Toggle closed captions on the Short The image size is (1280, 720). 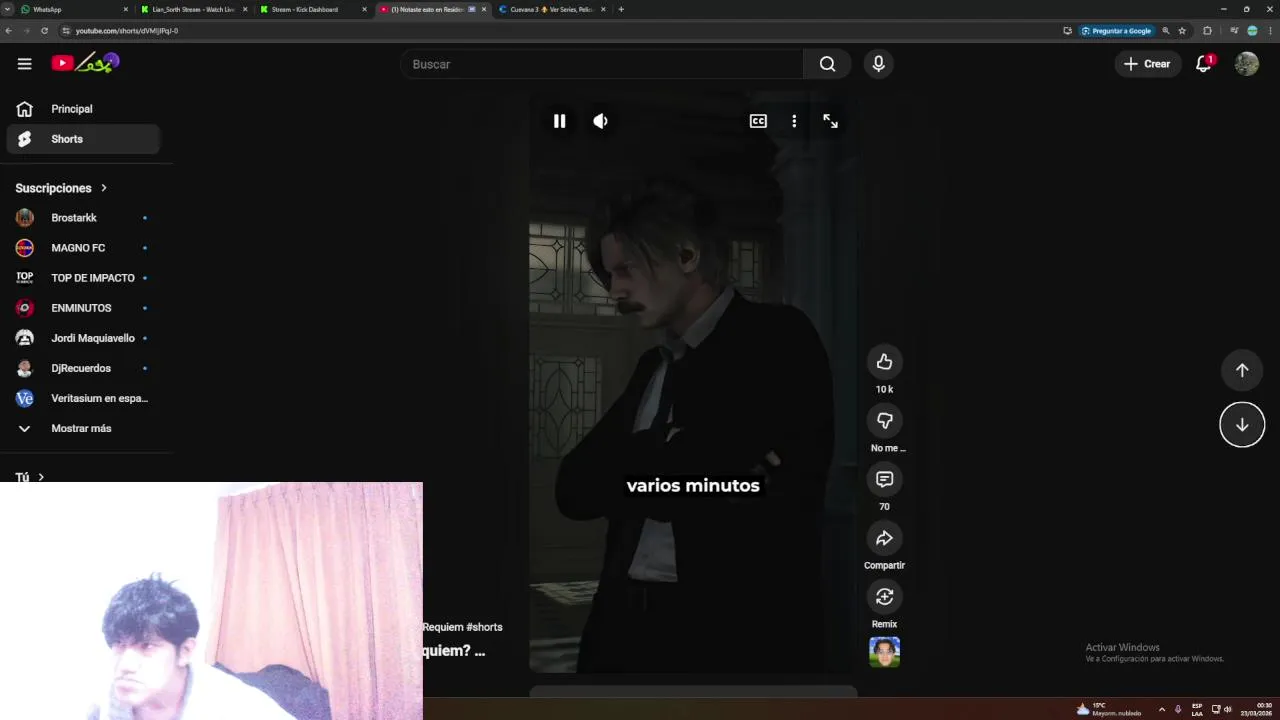(758, 121)
